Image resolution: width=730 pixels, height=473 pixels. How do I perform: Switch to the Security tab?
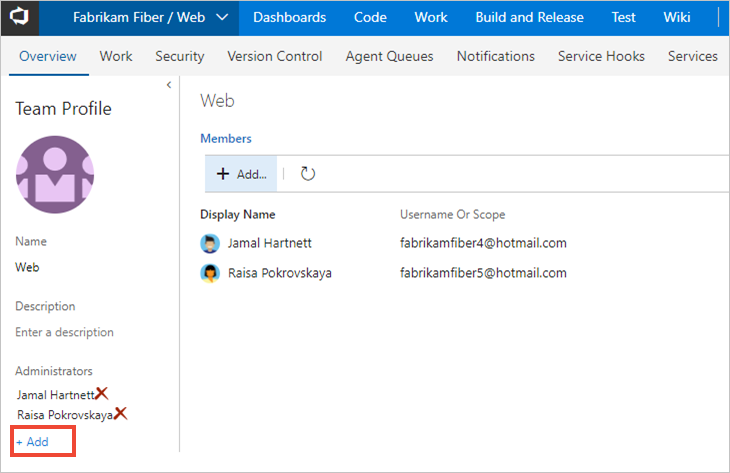pyautogui.click(x=180, y=56)
